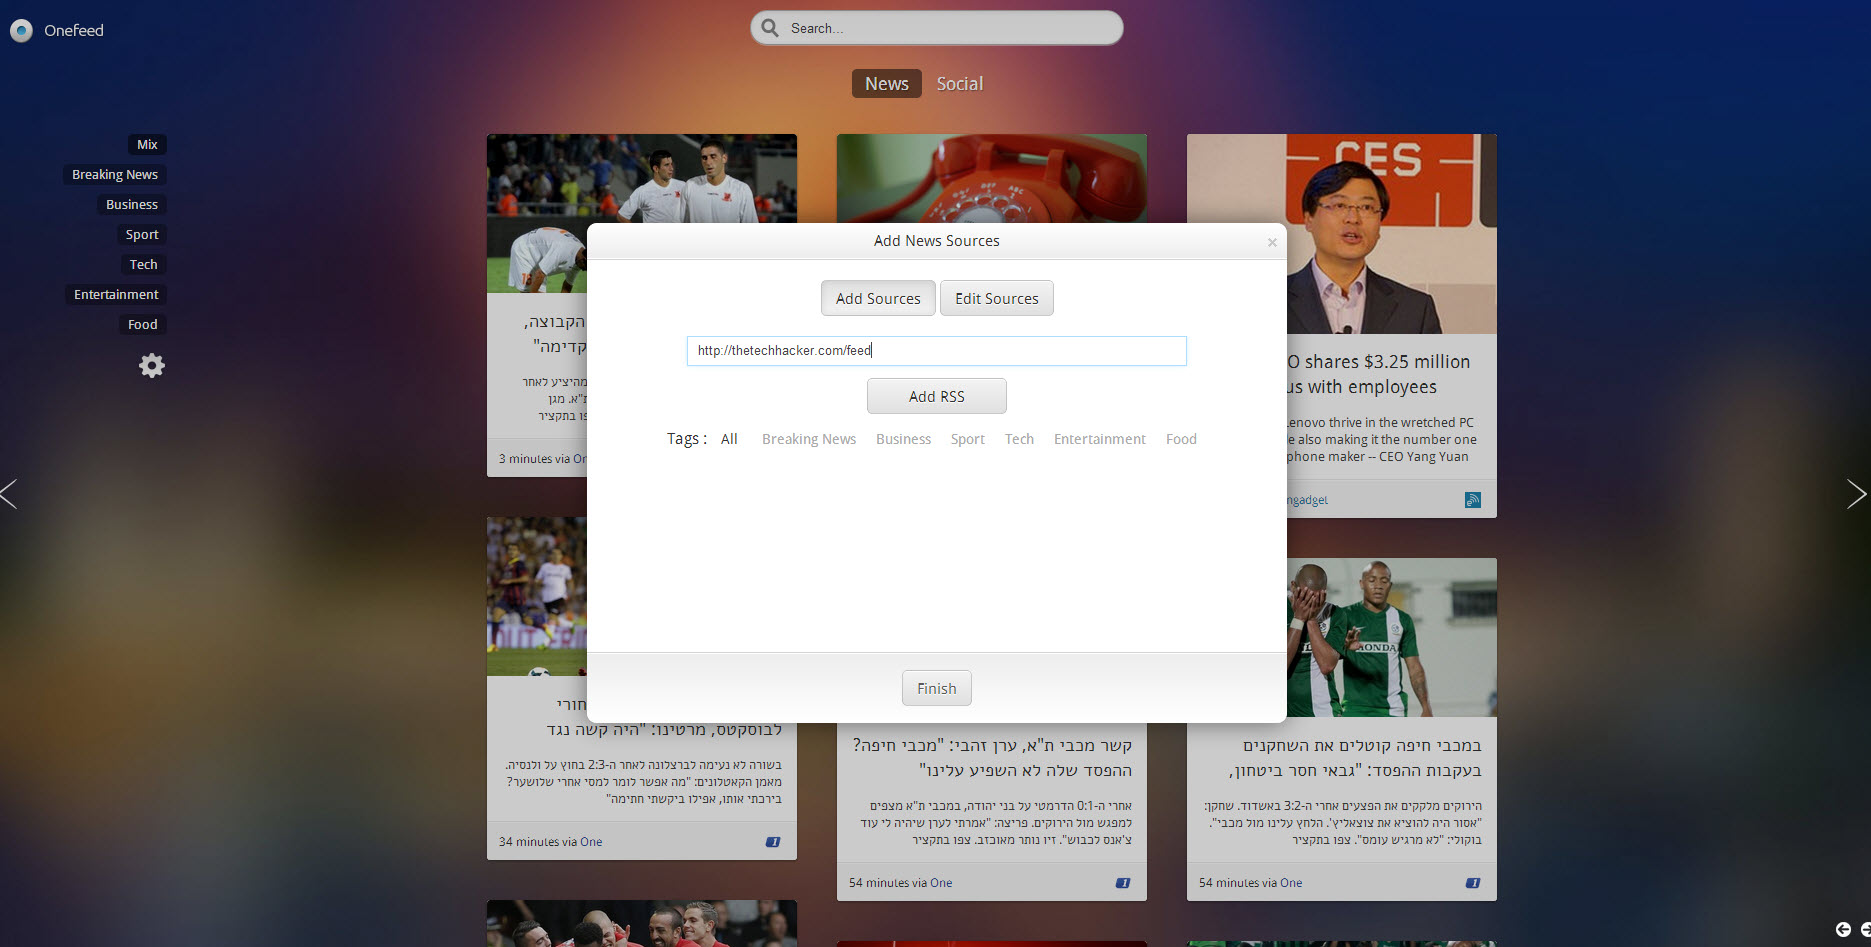1871x947 pixels.
Task: Click the Edit Sources button
Action: (x=997, y=298)
